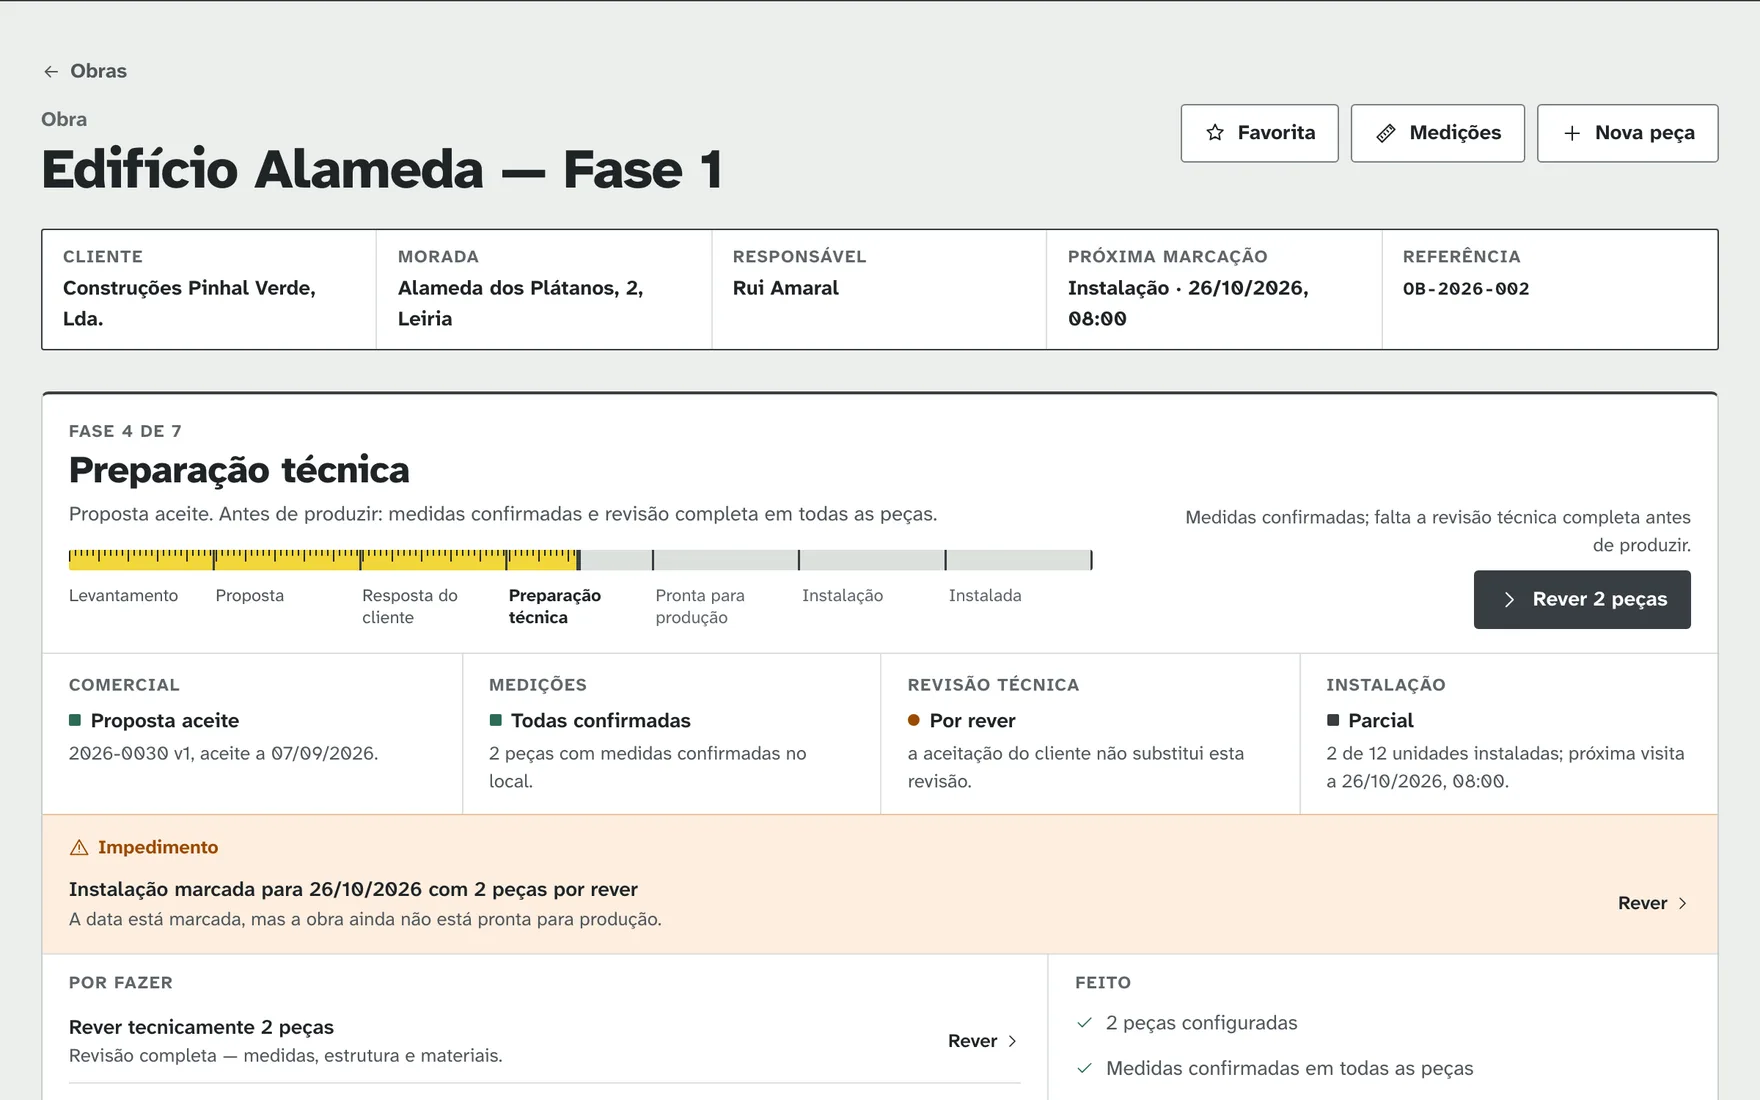This screenshot has height=1100, width=1760.
Task: Click the ruler icon in Medições button
Action: [1386, 133]
